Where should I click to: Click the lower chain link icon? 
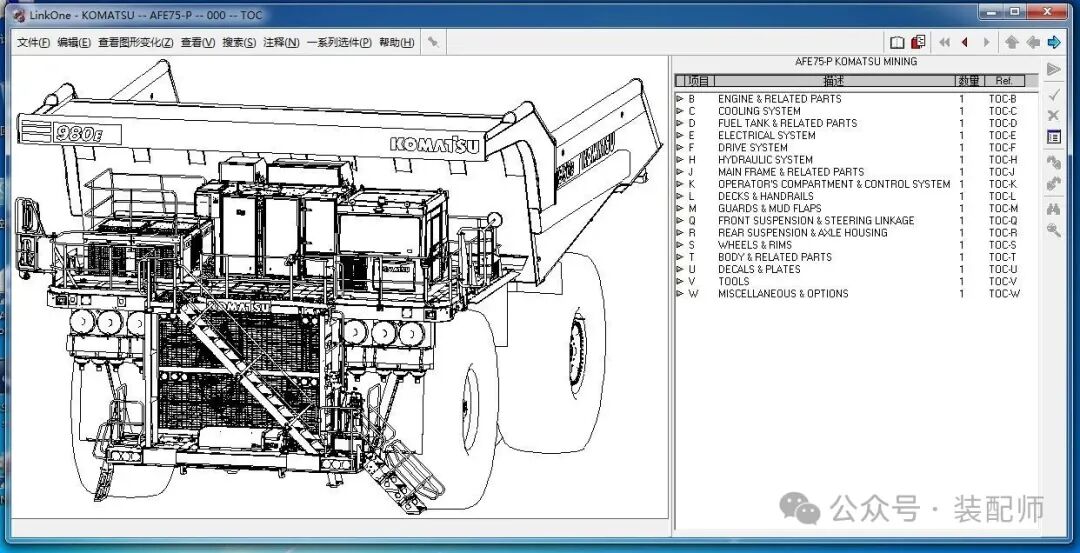[x=1053, y=183]
